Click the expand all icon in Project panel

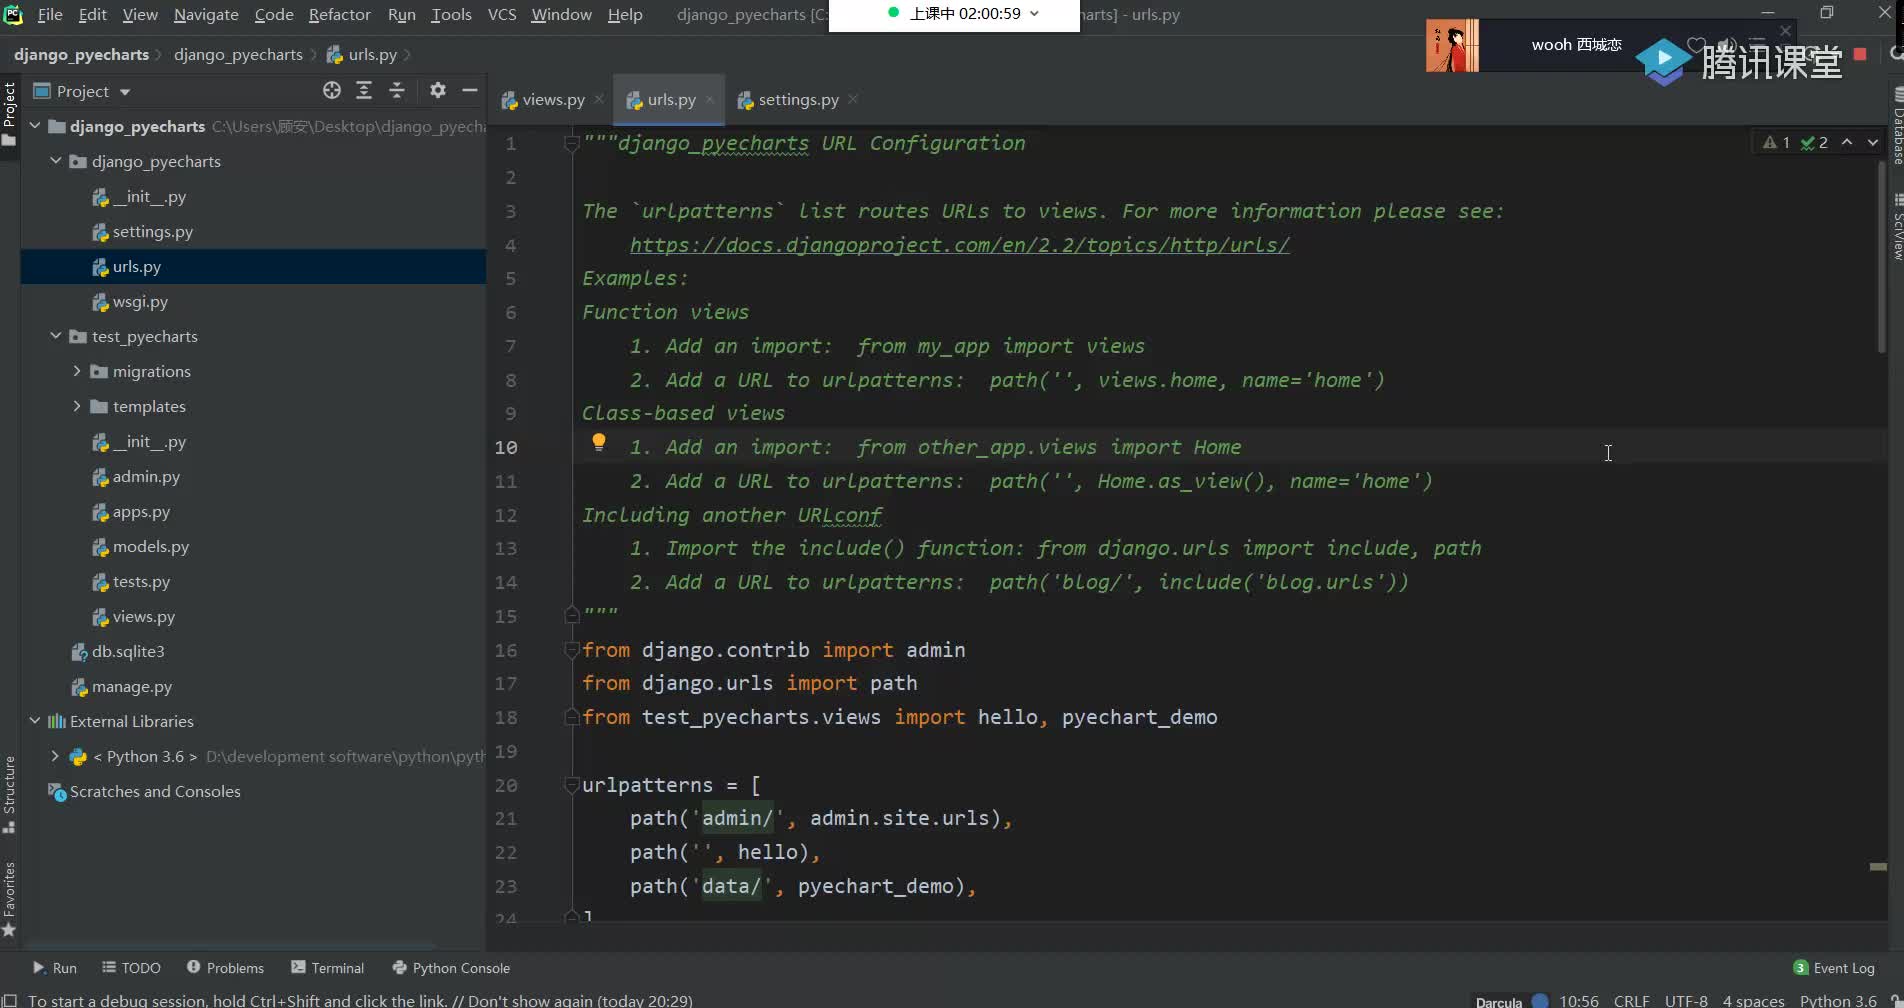364,91
